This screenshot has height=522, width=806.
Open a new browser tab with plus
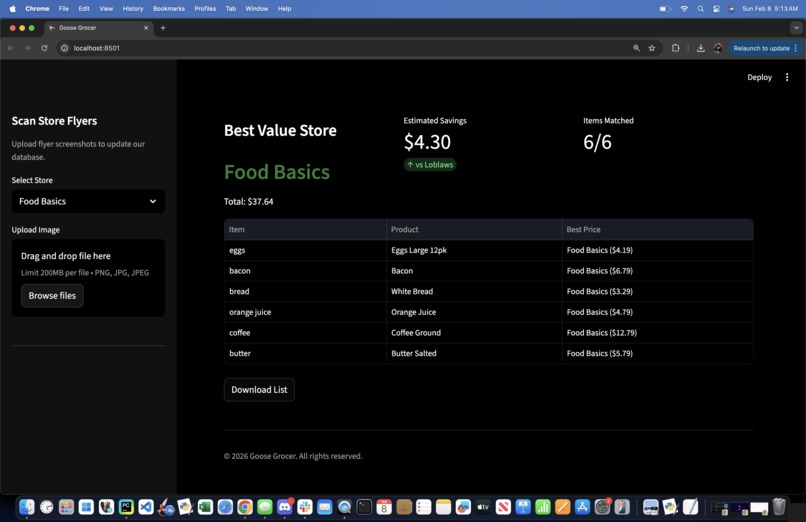[163, 28]
